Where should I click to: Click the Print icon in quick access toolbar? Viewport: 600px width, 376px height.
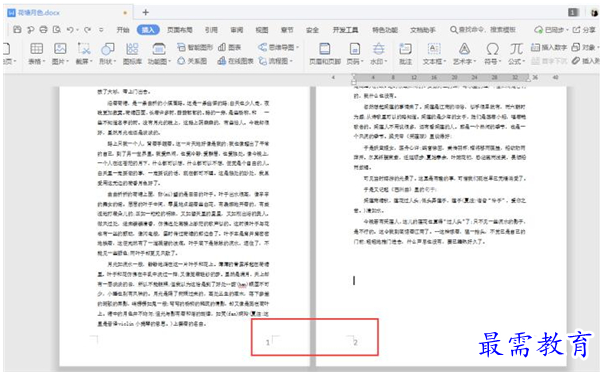(43, 29)
